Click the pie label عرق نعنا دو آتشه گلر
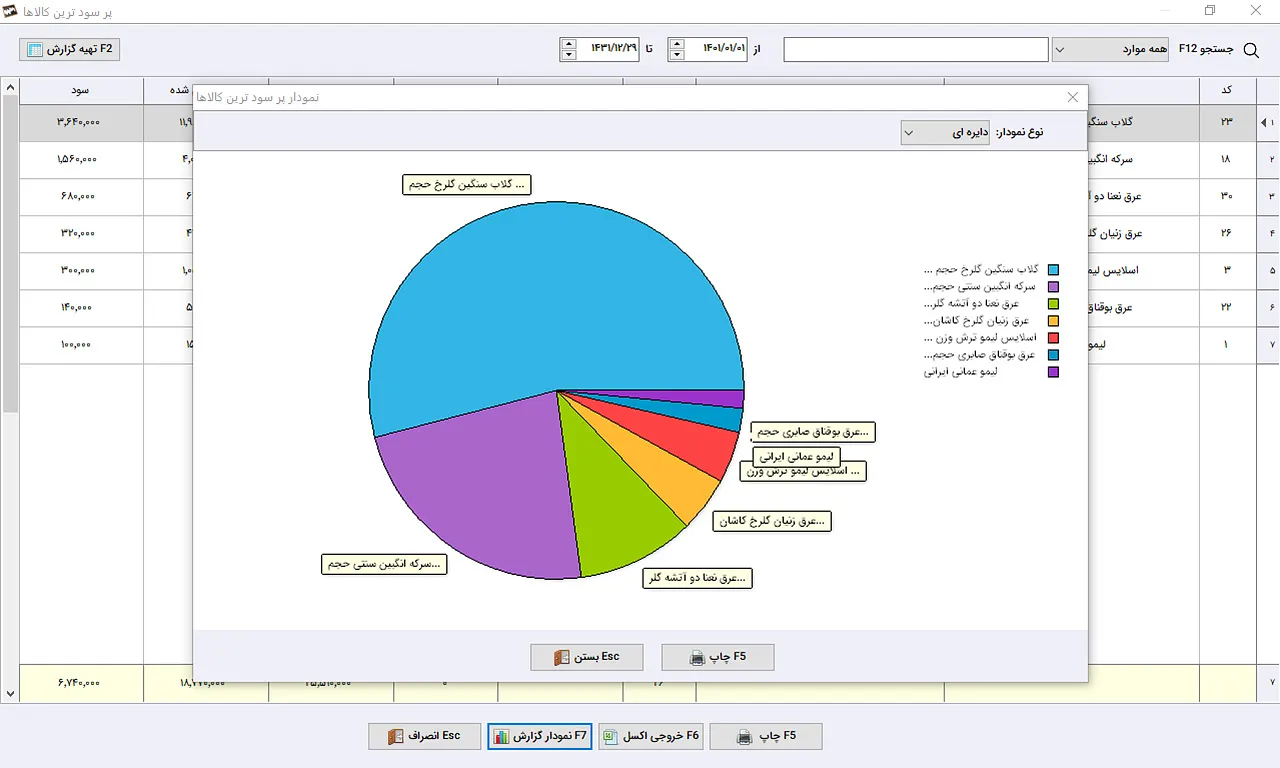Image resolution: width=1280 pixels, height=768 pixels. coord(698,578)
